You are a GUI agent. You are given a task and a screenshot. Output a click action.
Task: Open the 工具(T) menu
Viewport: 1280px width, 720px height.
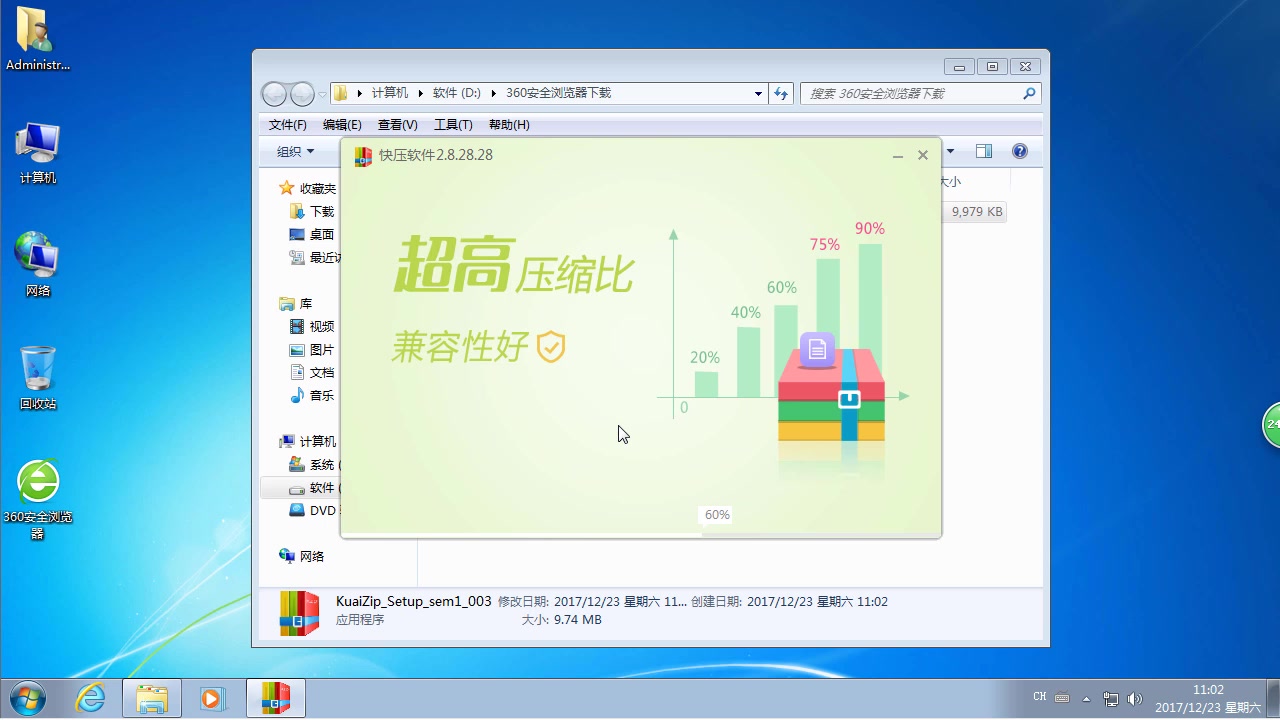pos(453,125)
